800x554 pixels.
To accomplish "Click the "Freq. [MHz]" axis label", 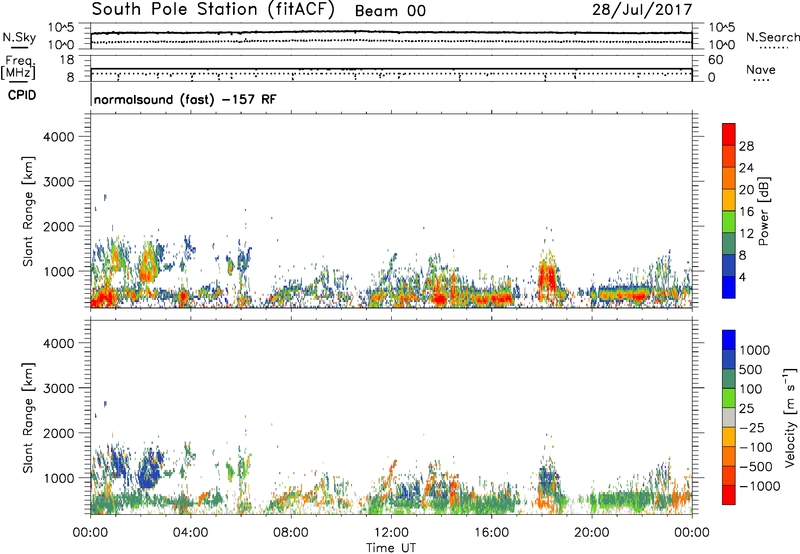I will [18, 67].
